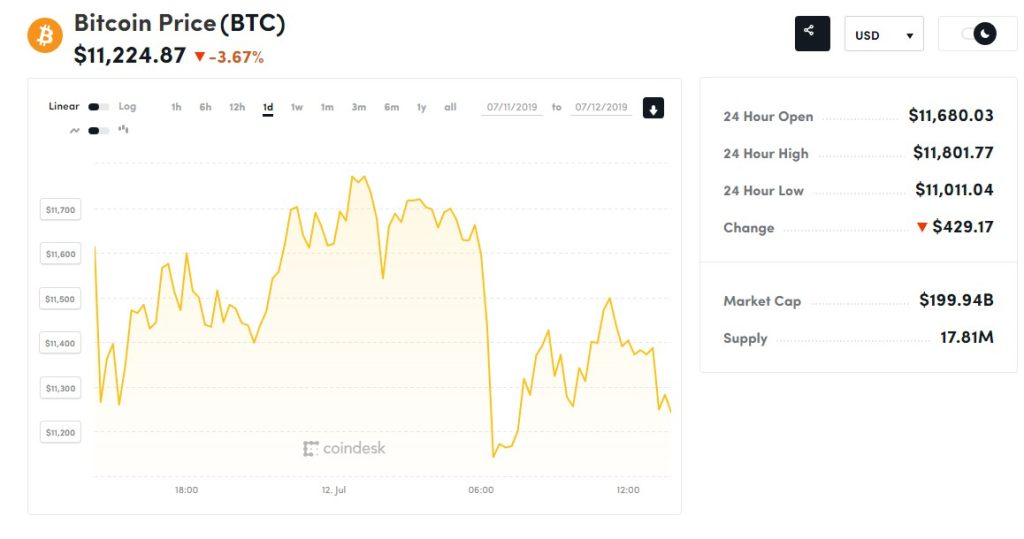Open the USD currency dropdown

pos(883,35)
